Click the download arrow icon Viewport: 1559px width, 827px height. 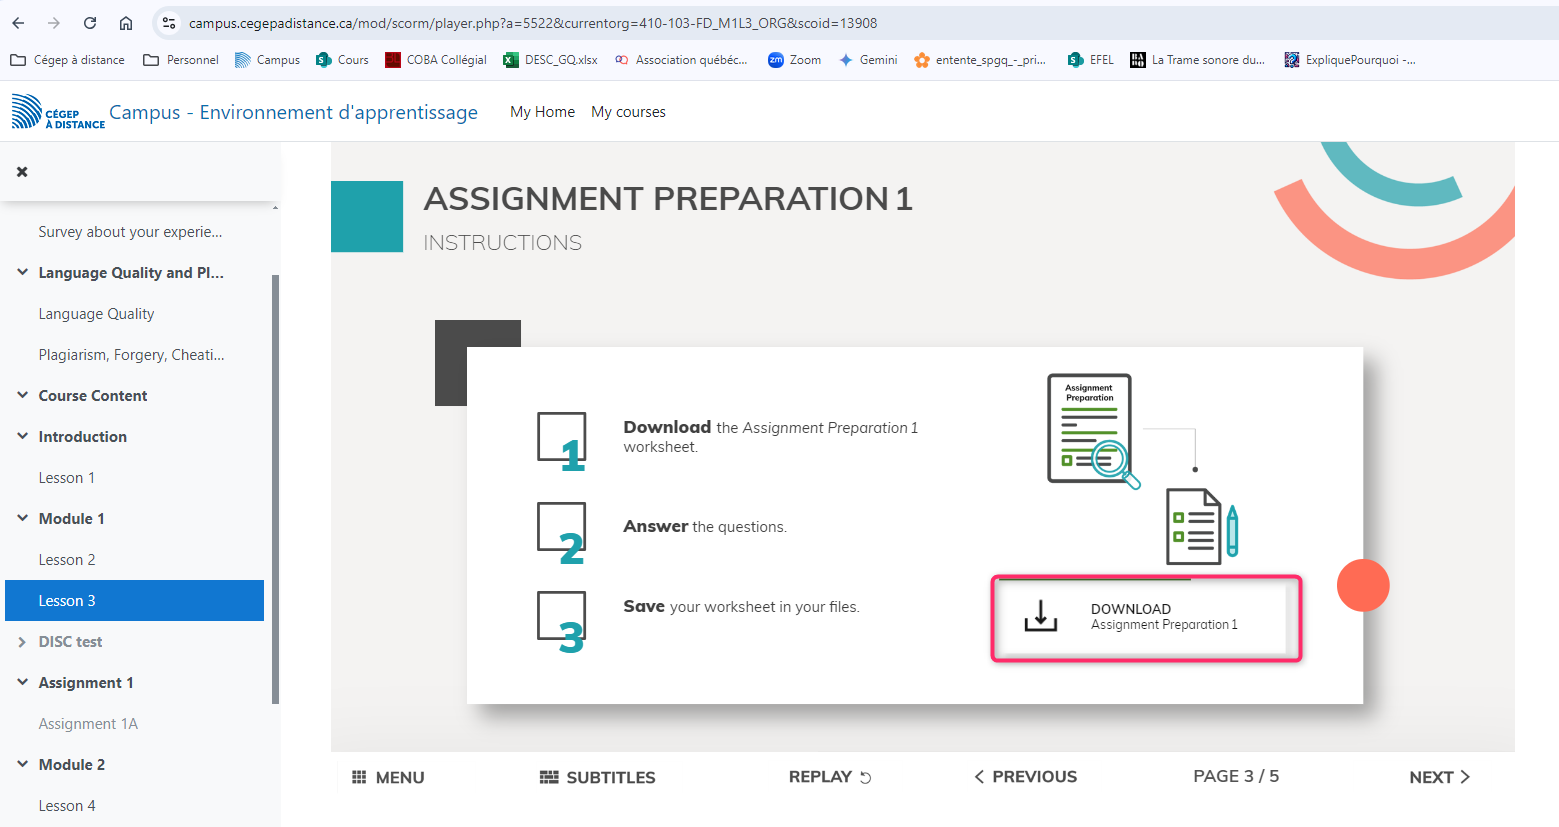[1040, 616]
